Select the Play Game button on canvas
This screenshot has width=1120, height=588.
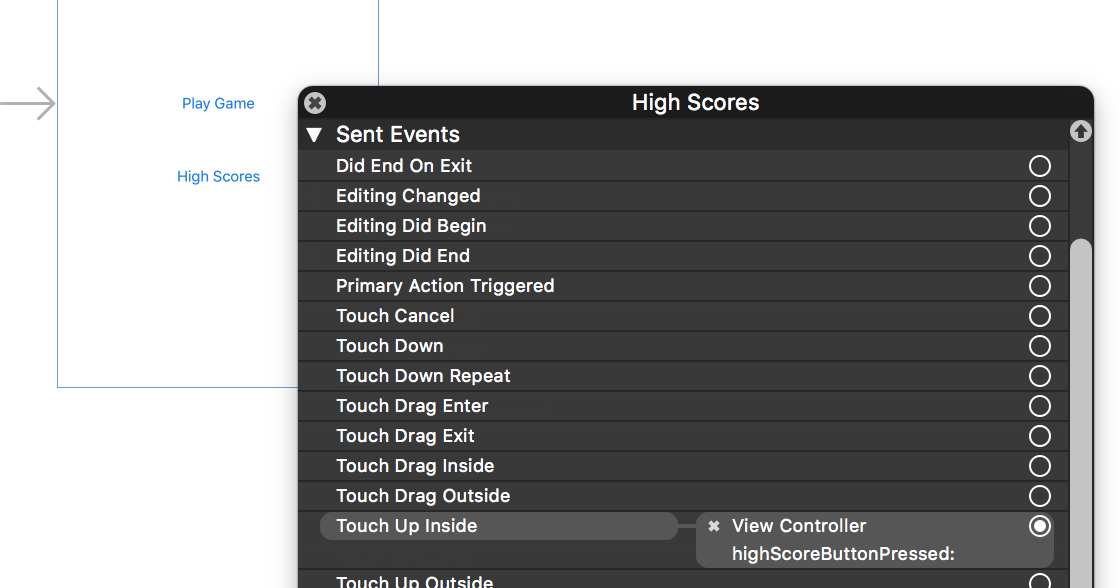[218, 104]
